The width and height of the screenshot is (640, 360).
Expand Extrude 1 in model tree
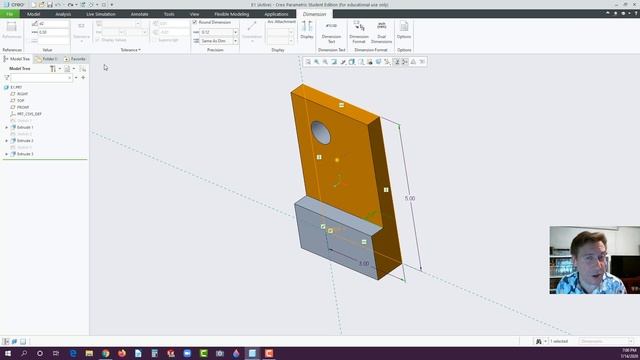tap(6, 127)
